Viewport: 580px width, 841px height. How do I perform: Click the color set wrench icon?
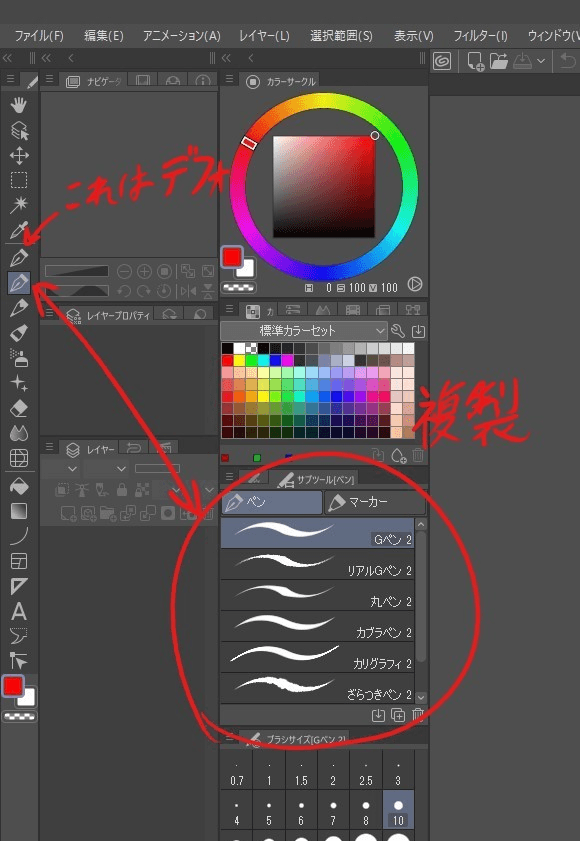[x=398, y=331]
